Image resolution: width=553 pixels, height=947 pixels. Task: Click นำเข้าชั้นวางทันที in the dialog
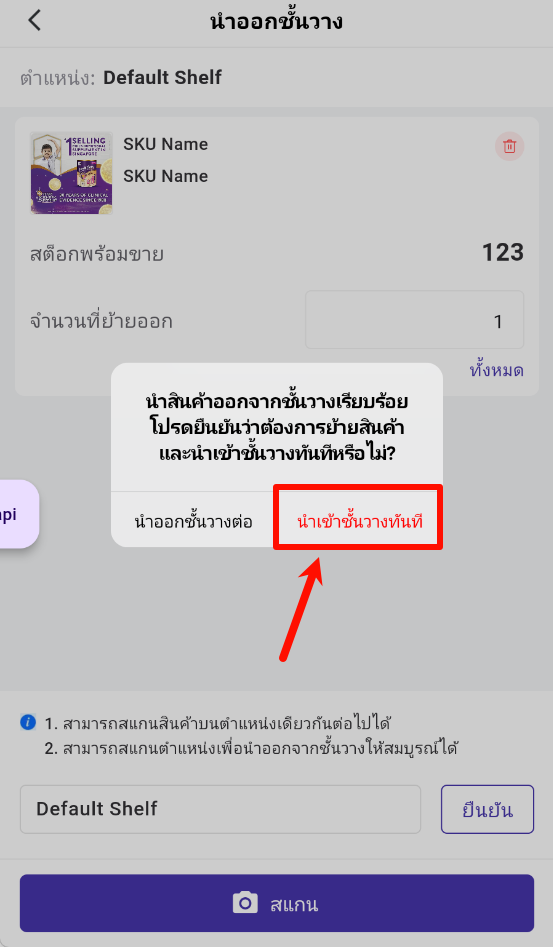coord(359,521)
